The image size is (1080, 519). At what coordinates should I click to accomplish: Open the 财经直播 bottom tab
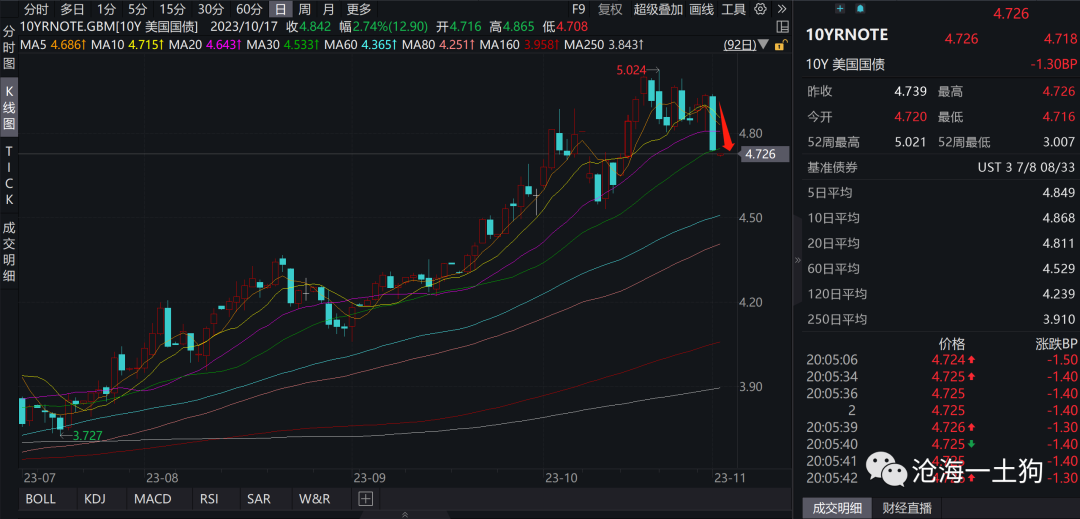tap(906, 508)
